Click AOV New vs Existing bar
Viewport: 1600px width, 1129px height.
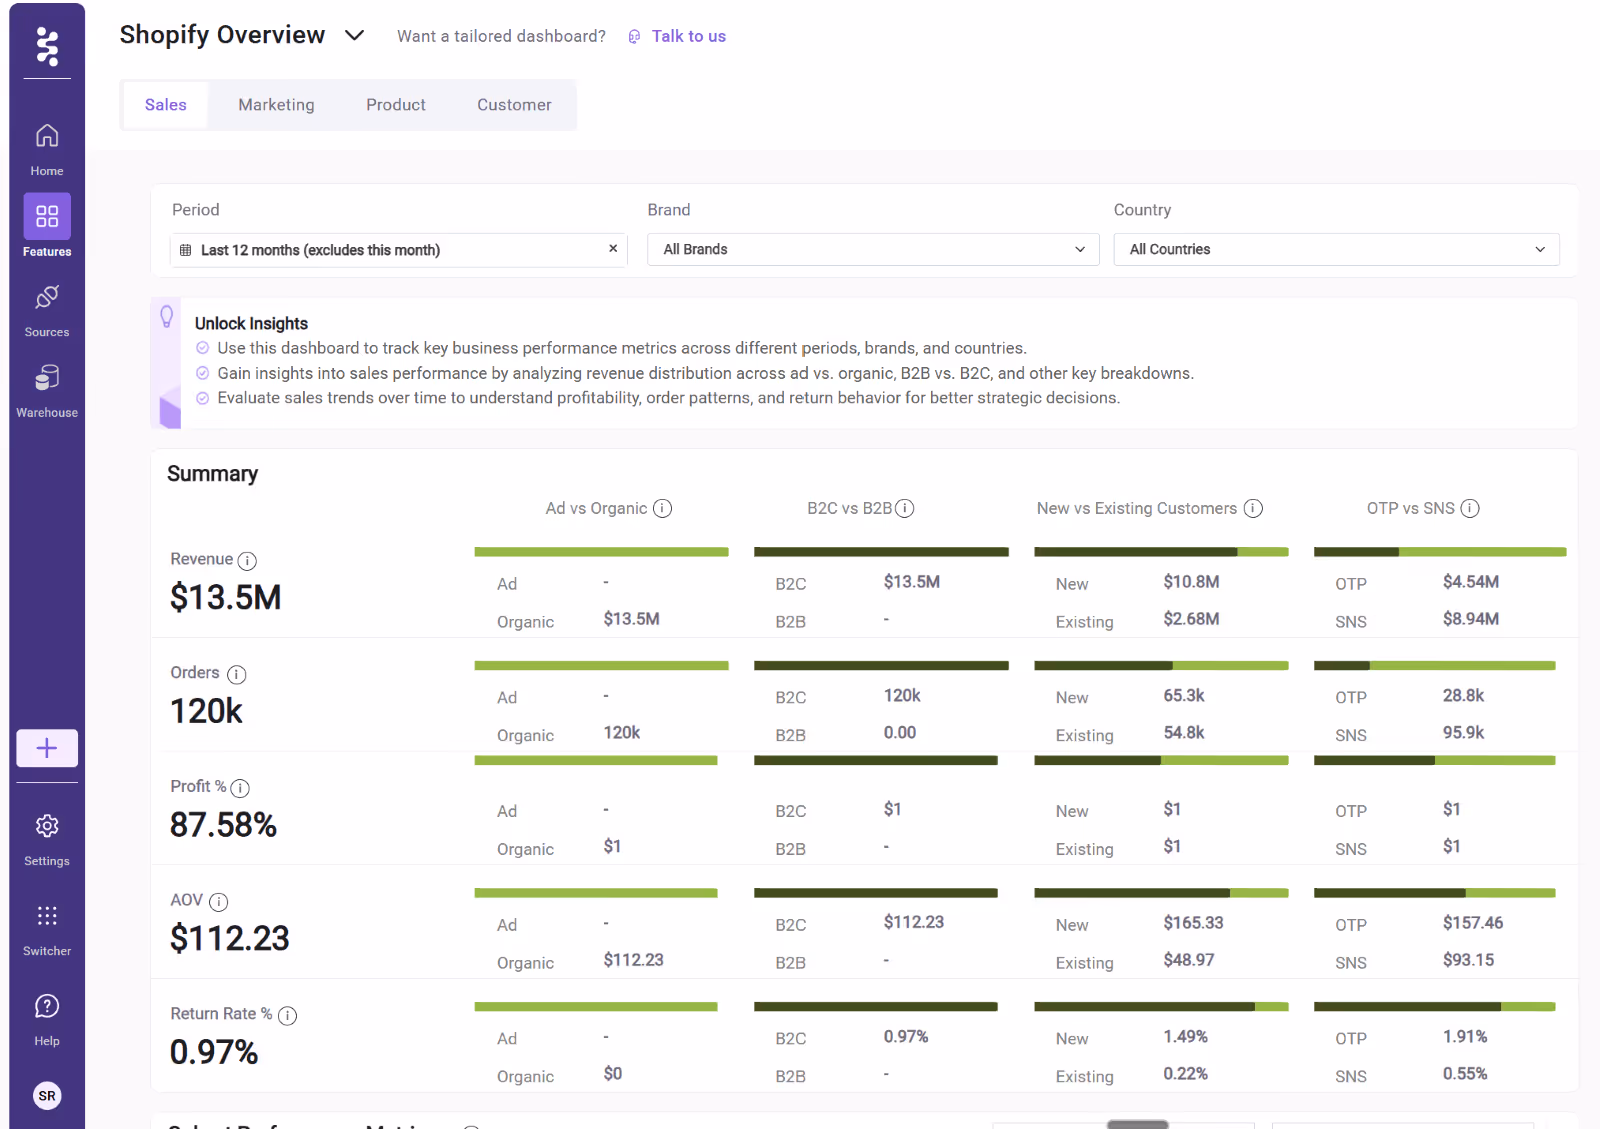[1161, 893]
